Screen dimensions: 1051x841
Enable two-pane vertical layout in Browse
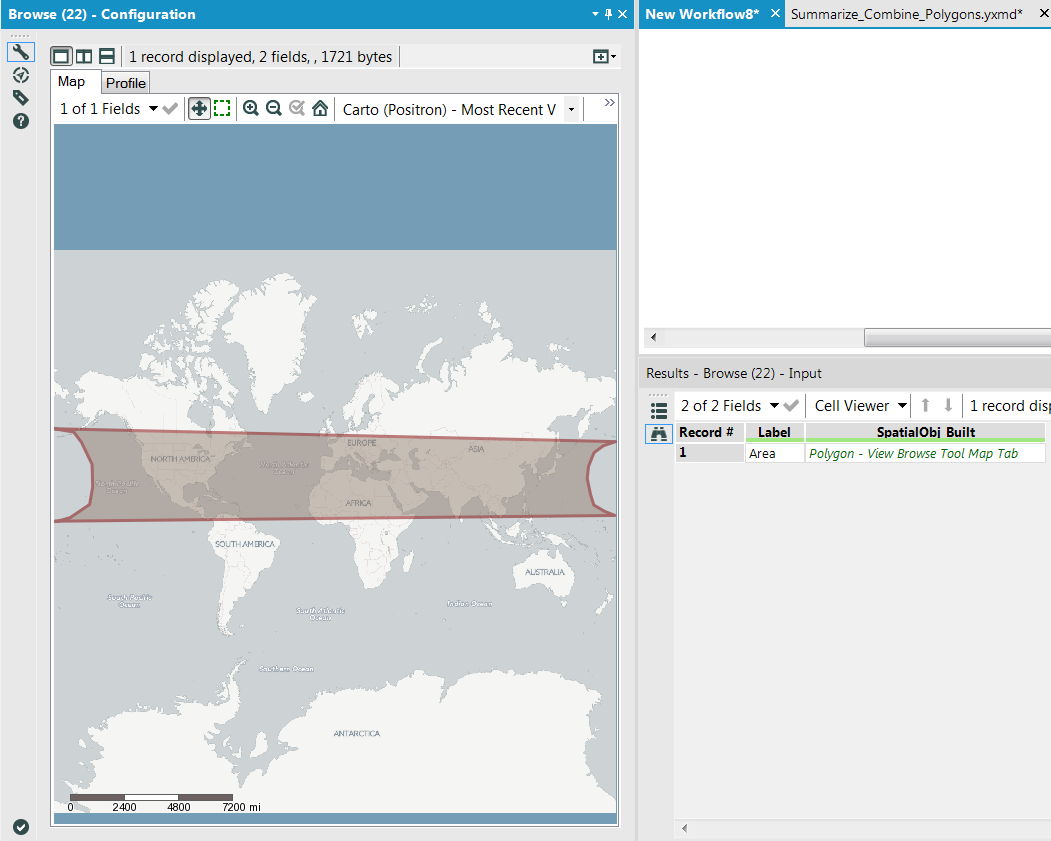pyautogui.click(x=84, y=56)
